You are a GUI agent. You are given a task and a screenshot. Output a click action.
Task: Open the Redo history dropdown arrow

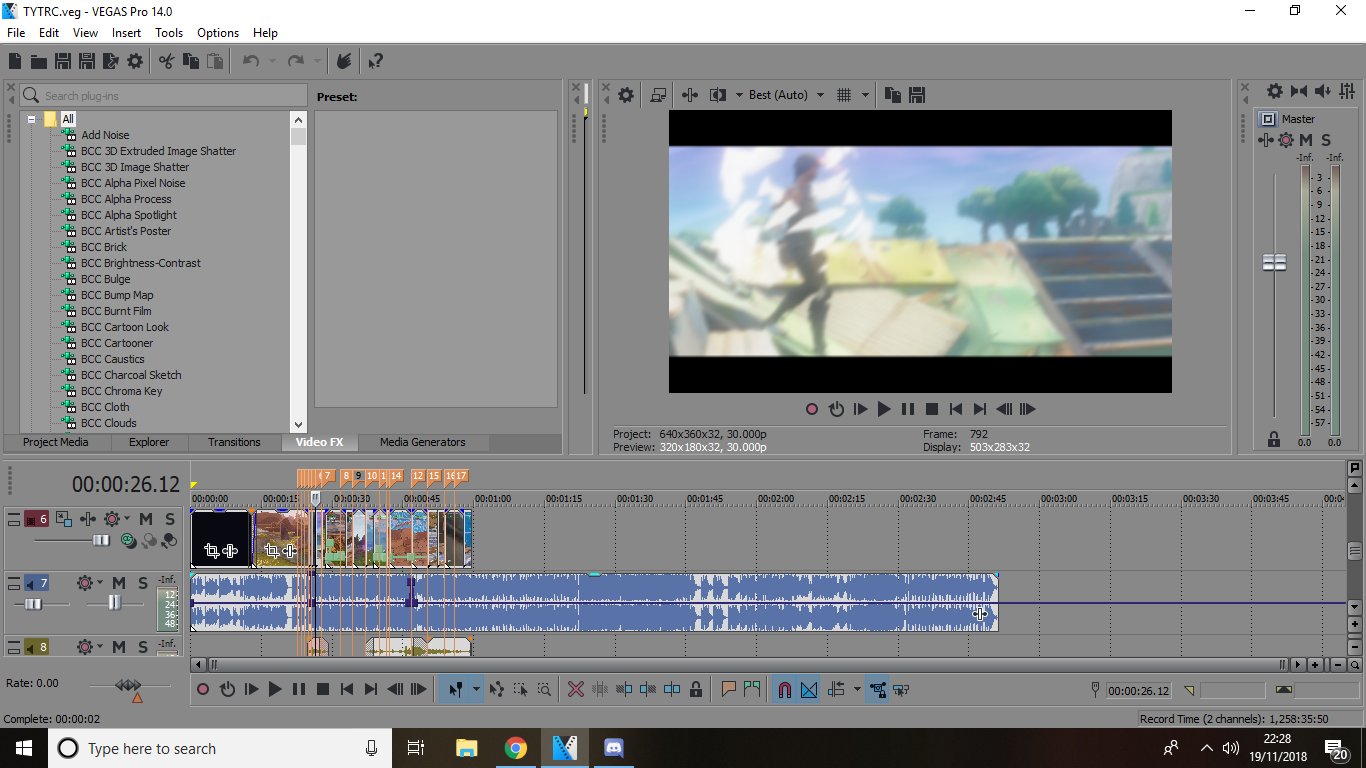pos(317,62)
